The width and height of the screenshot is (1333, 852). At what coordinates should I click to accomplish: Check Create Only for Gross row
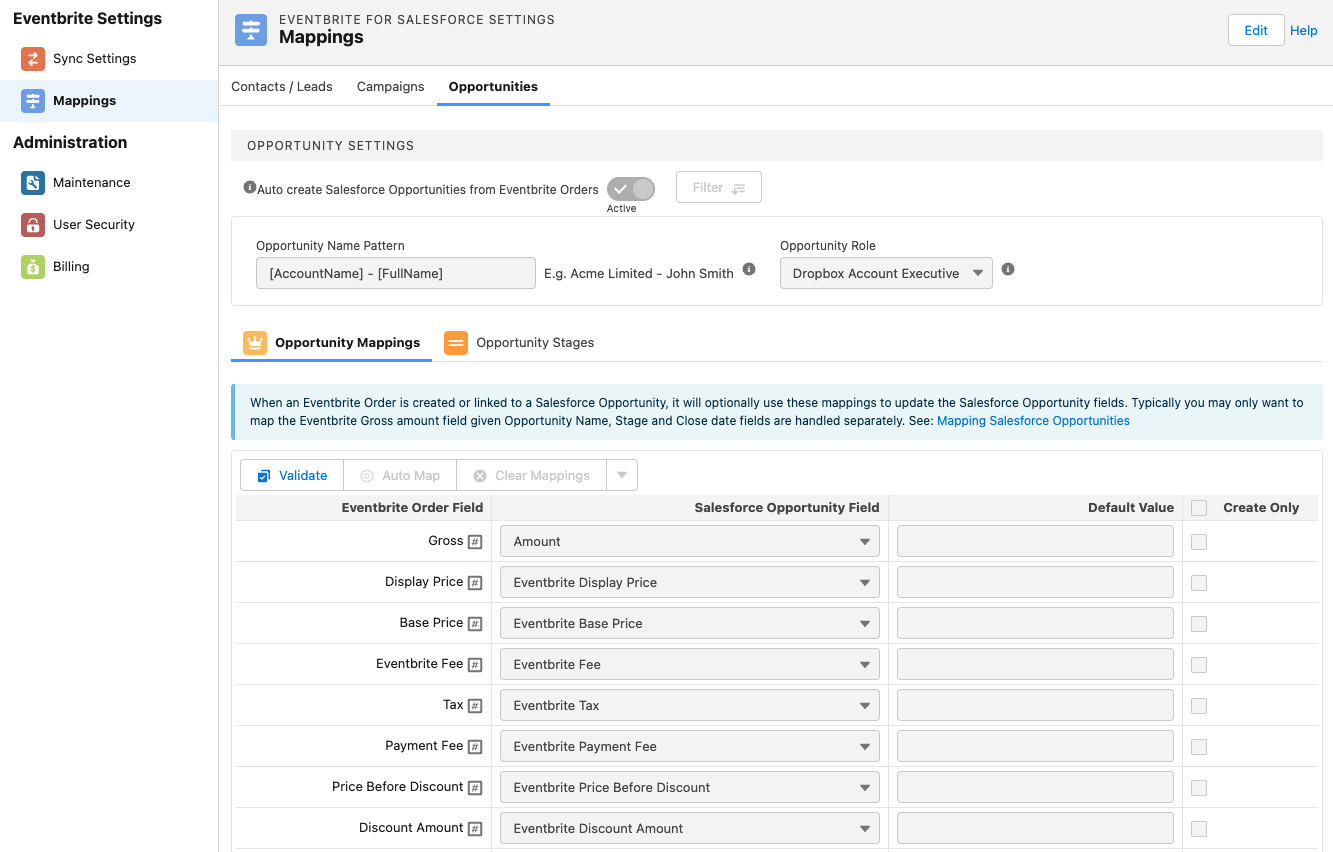point(1199,542)
